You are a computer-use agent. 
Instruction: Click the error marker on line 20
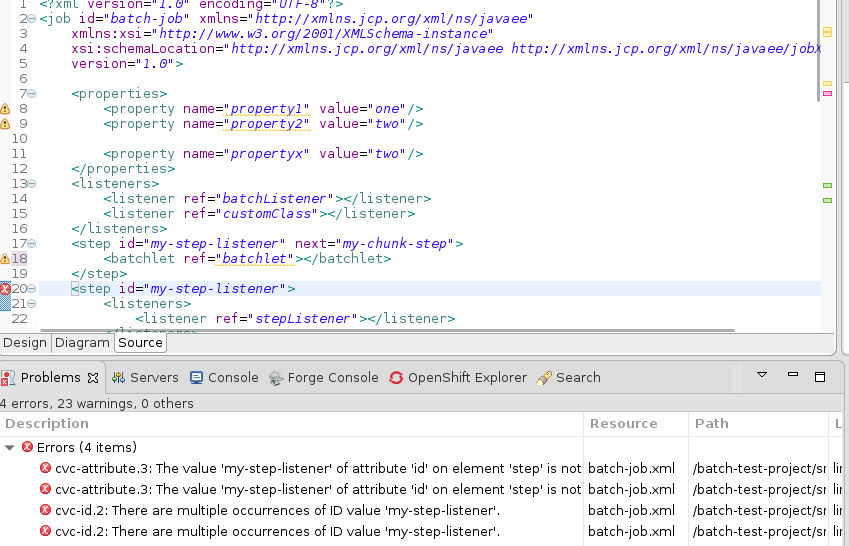[x=5, y=289]
